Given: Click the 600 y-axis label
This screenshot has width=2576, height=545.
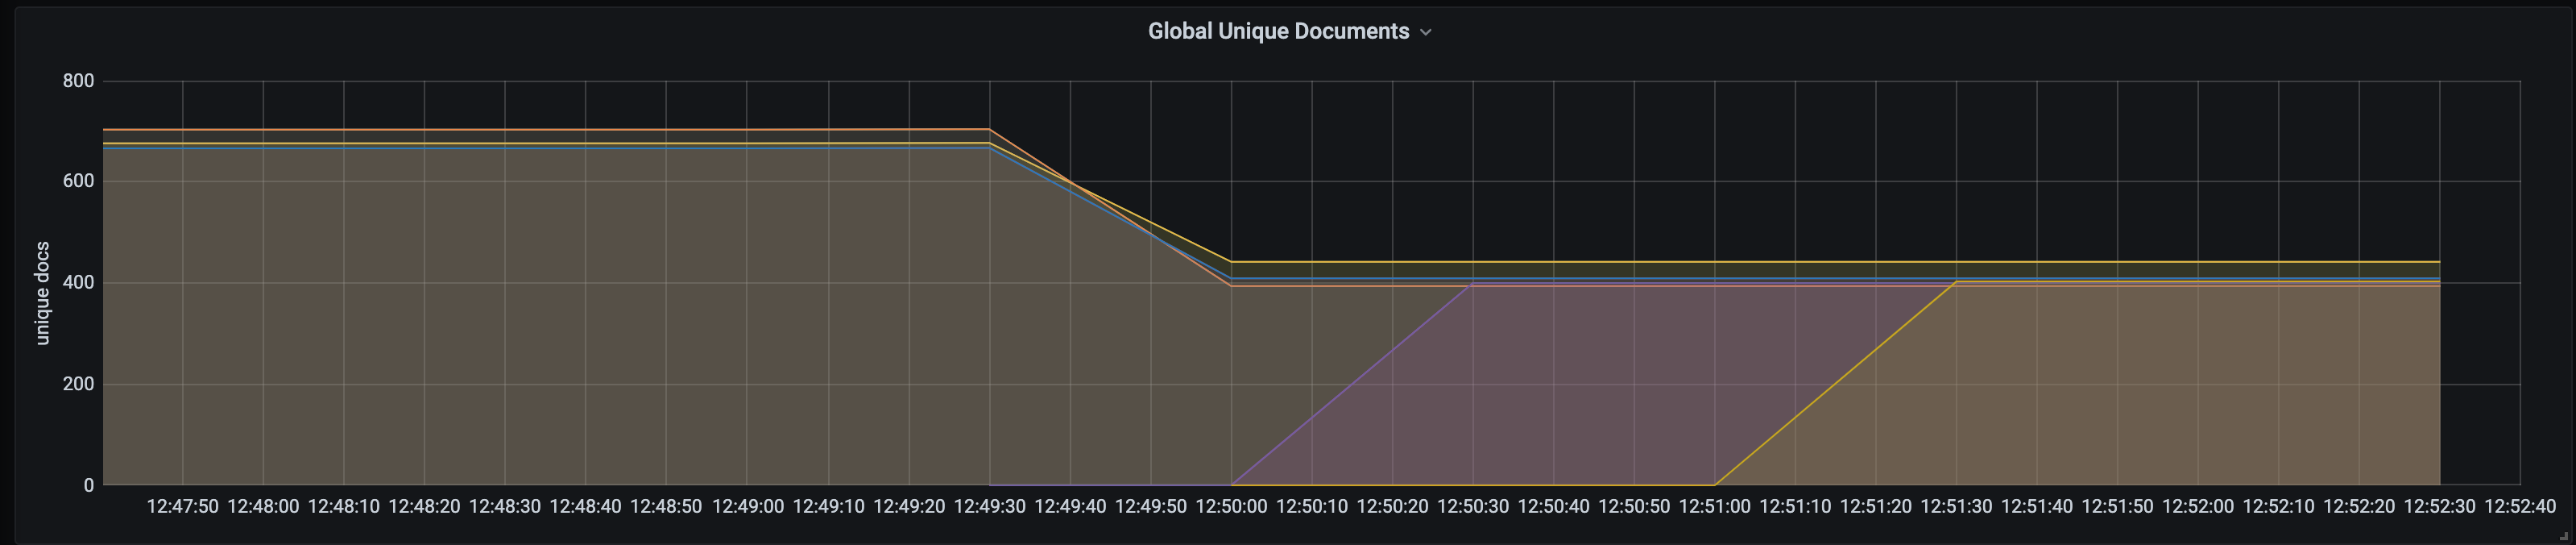Looking at the screenshot, I should coord(78,181).
